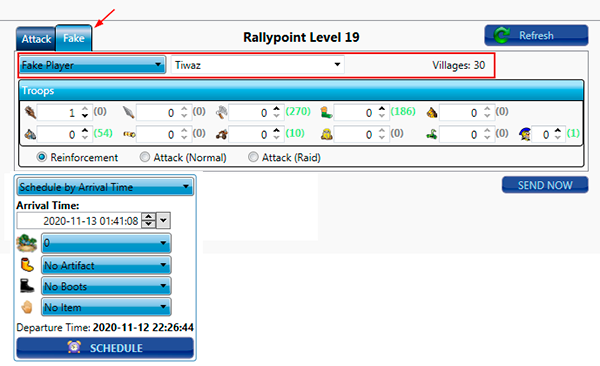Select the Attack (Normal) radio option
600x366 pixels.
click(183, 157)
